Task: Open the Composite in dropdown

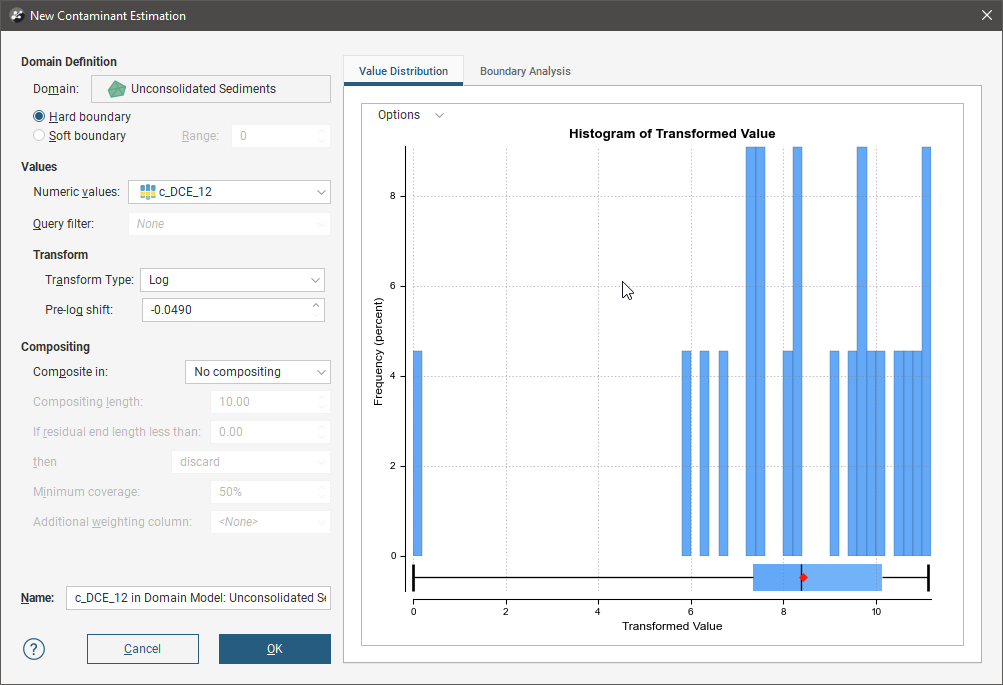Action: [x=320, y=372]
